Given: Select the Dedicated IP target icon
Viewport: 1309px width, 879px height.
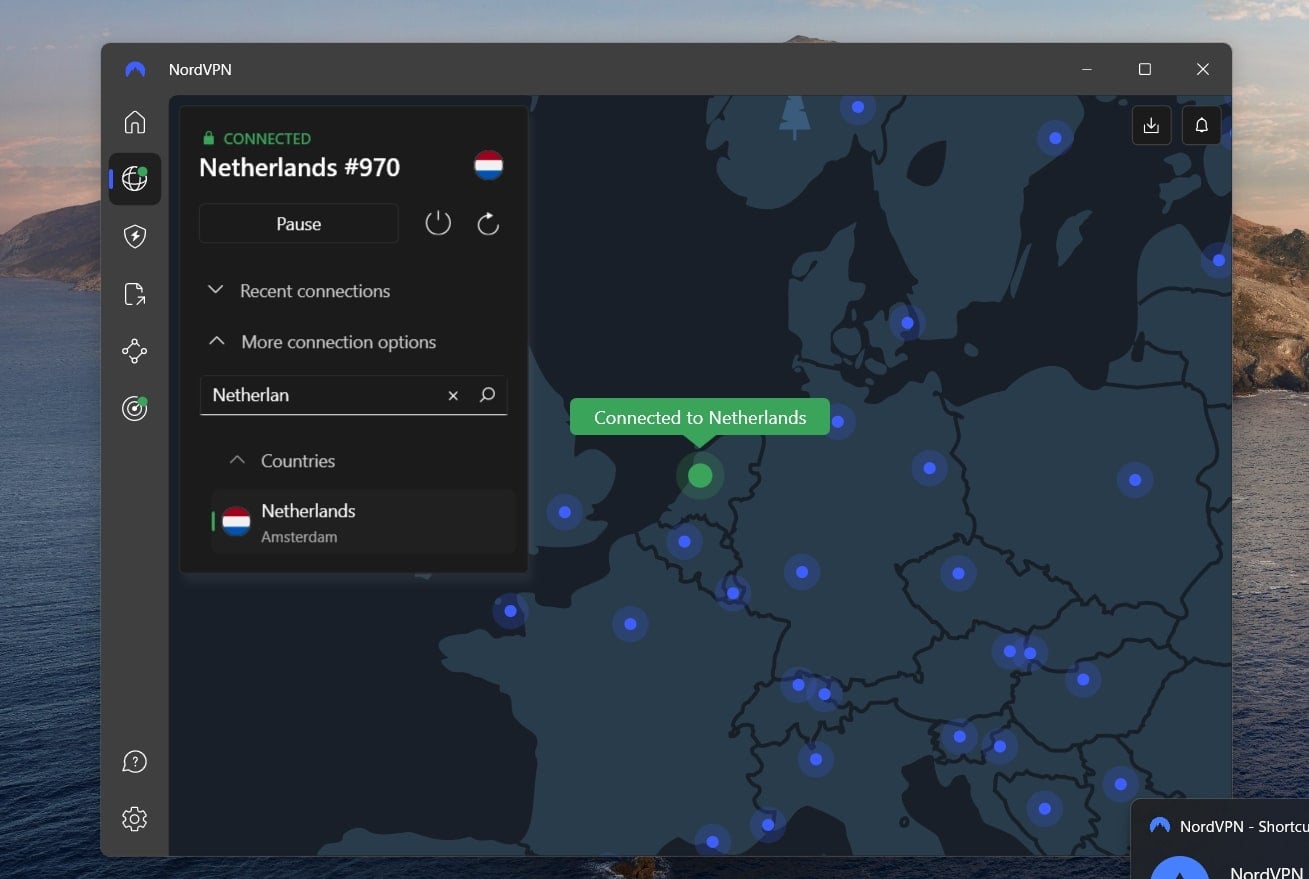Looking at the screenshot, I should pos(134,408).
